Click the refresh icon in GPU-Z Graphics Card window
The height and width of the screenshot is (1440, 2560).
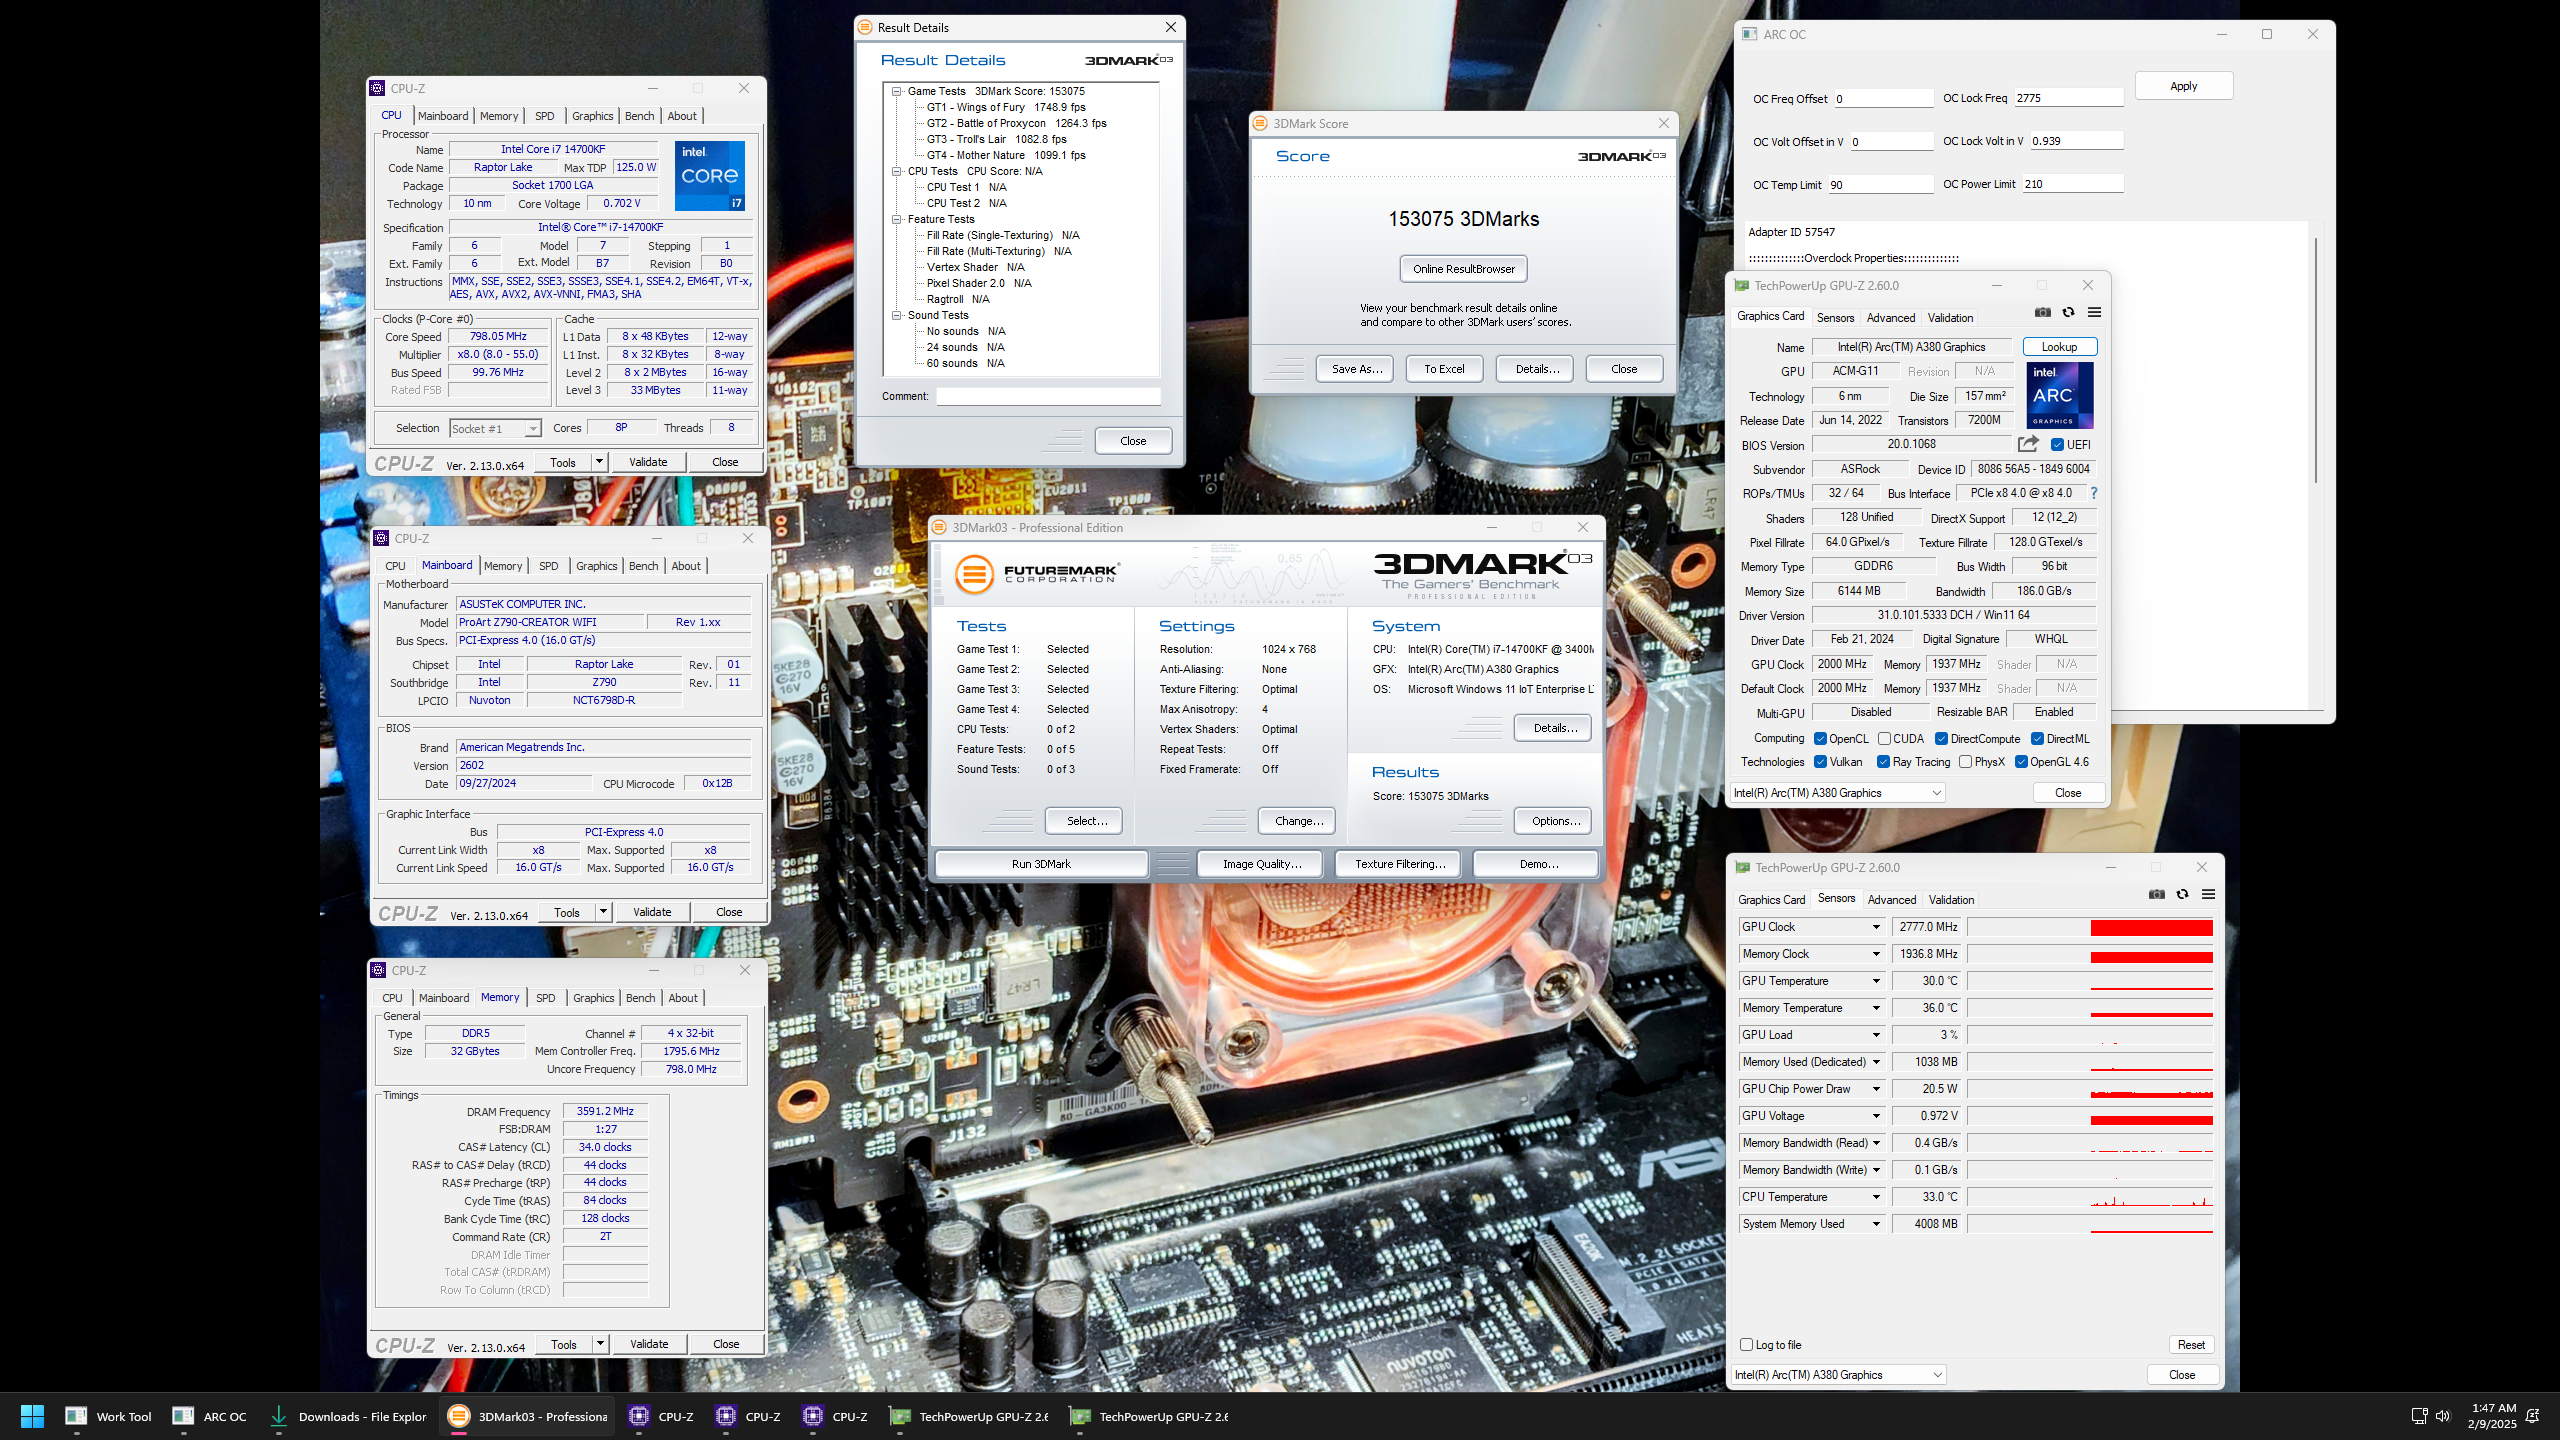2068,313
